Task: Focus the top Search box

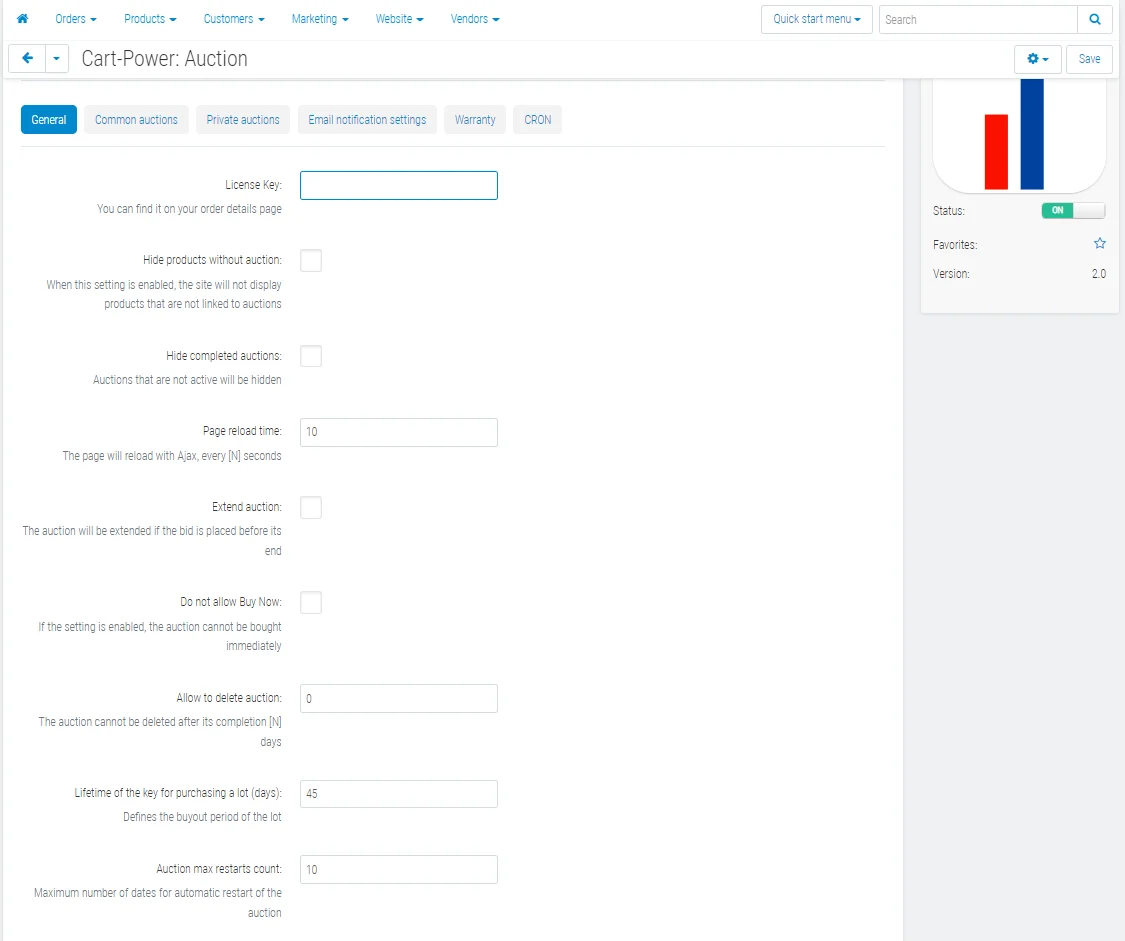Action: [x=979, y=19]
